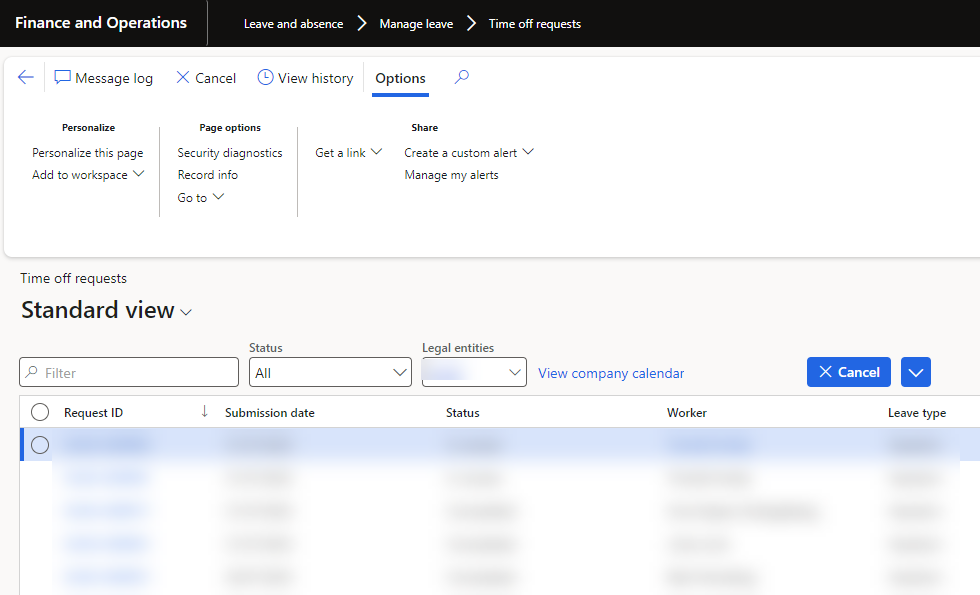
Task: Toggle the select-all rows circle in header
Action: click(x=40, y=412)
